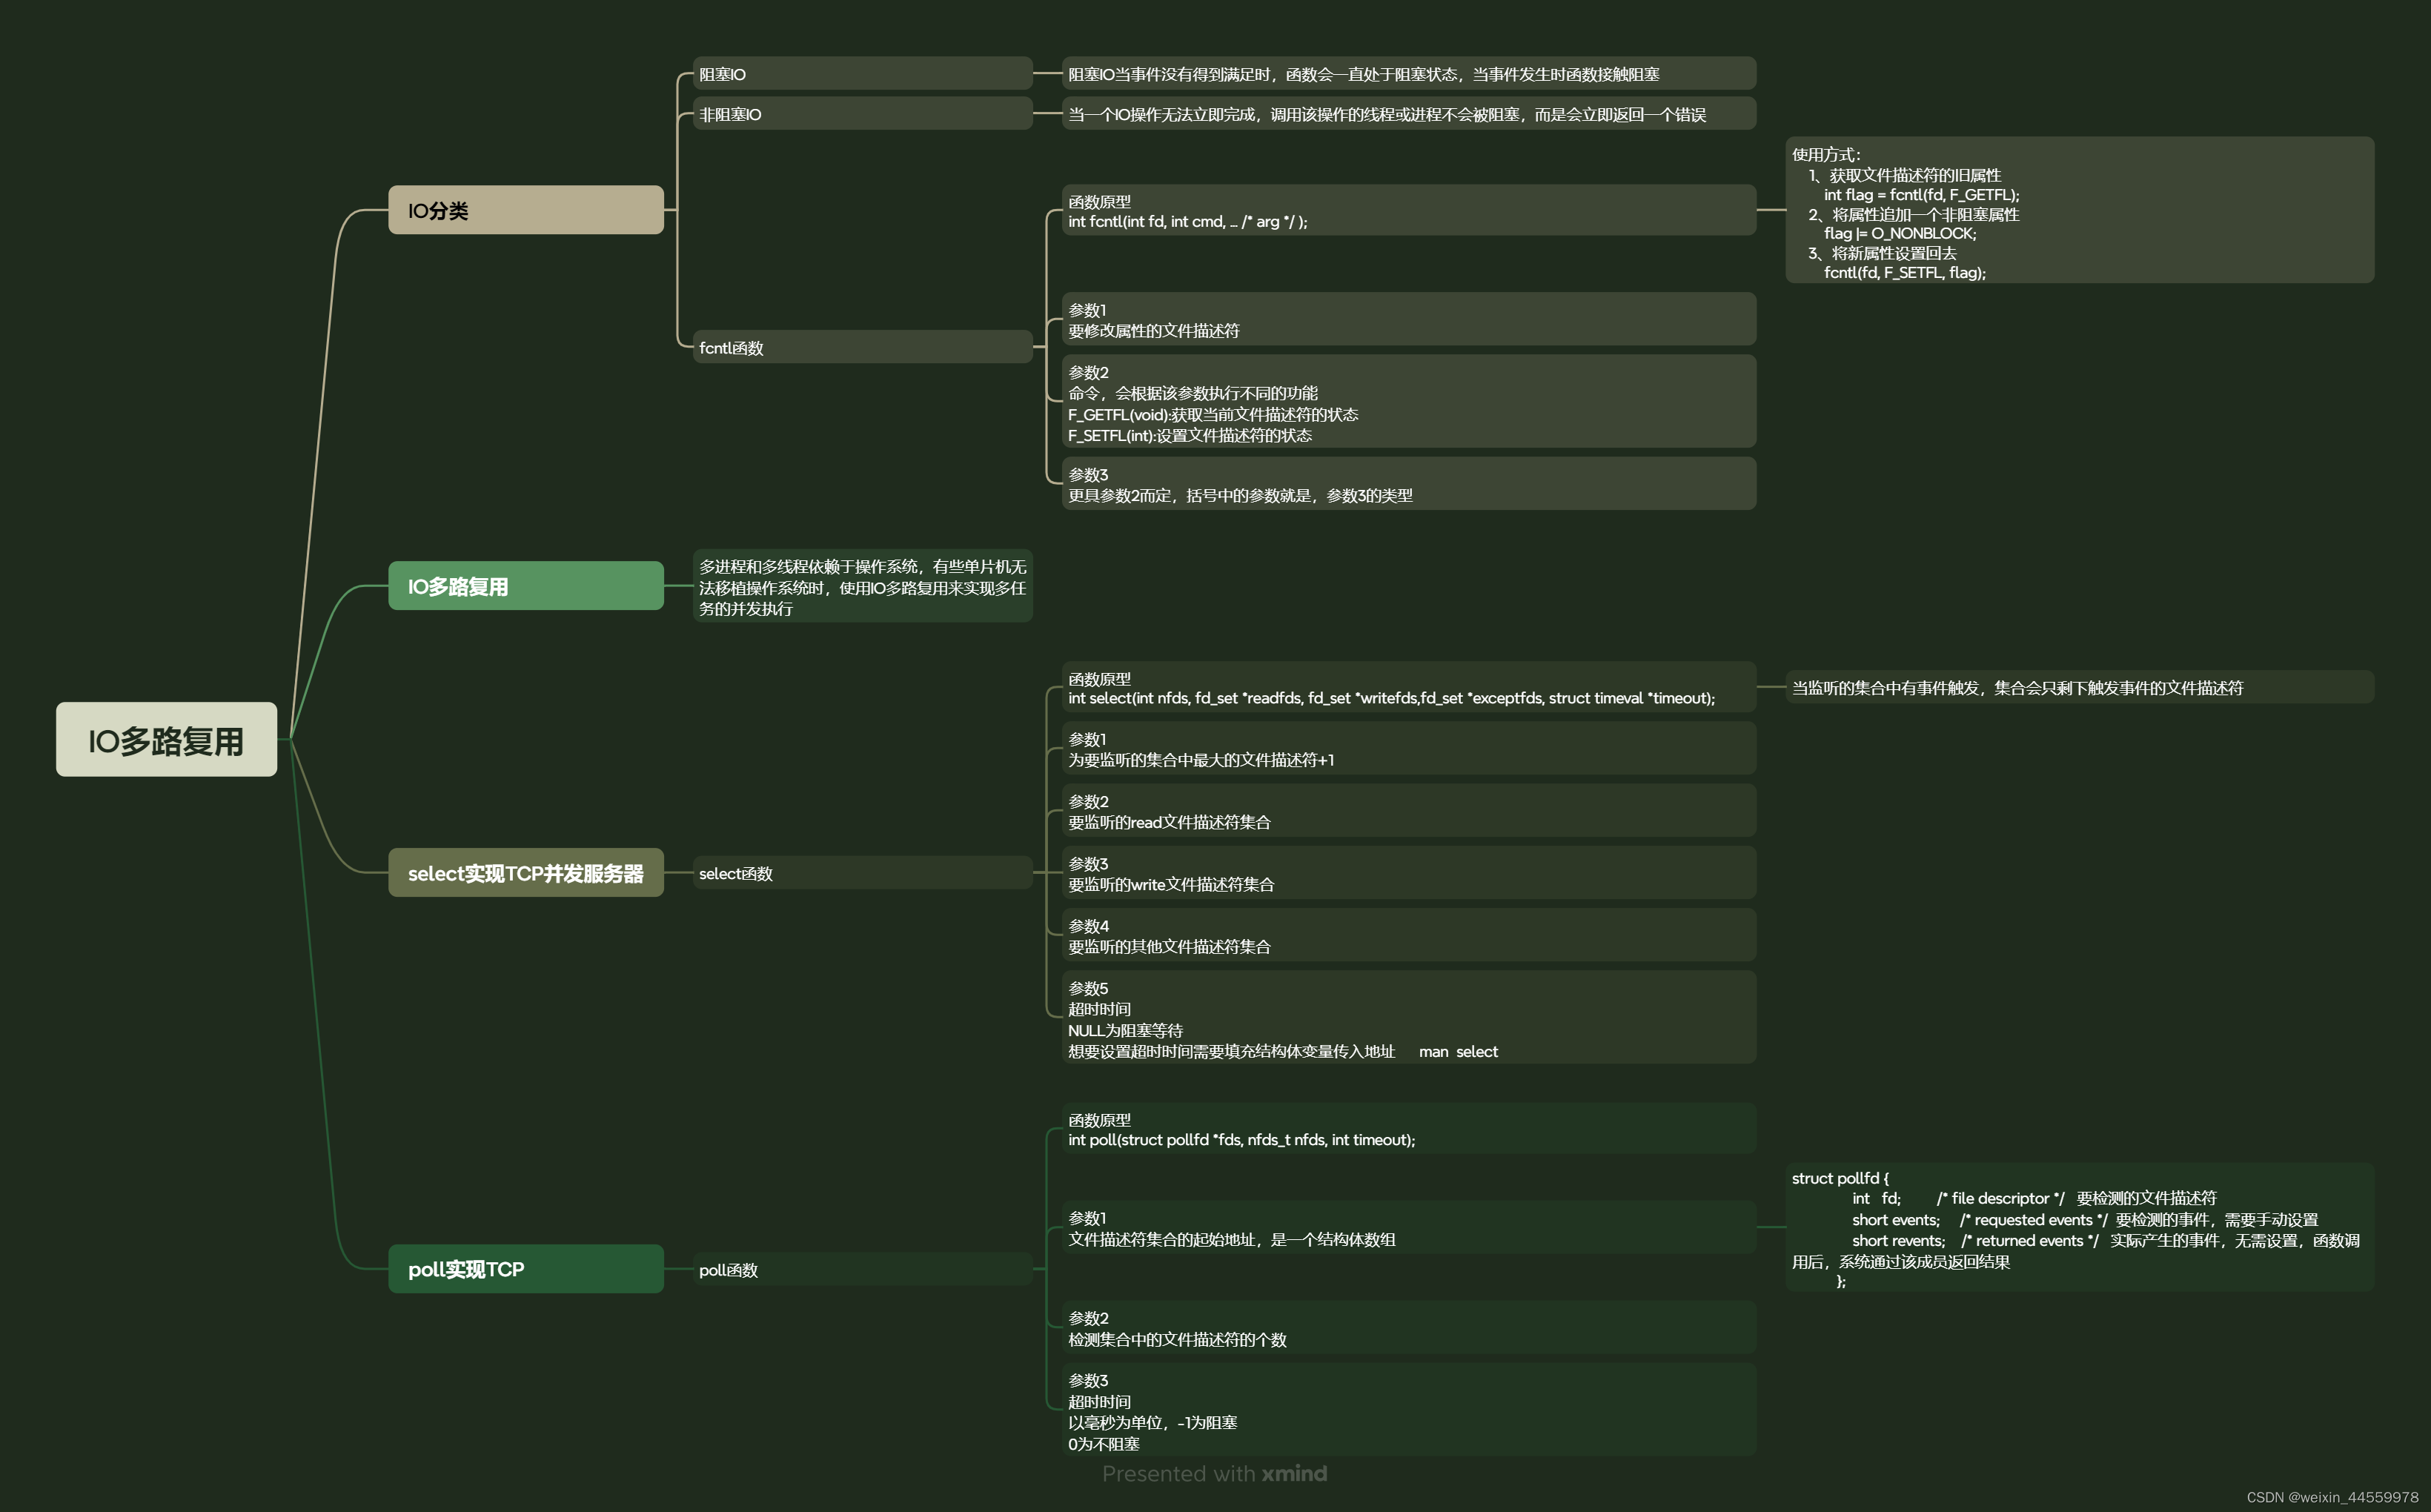
Task: Select poll 参数3 以毫秒为单位 node
Action: 1409,1410
